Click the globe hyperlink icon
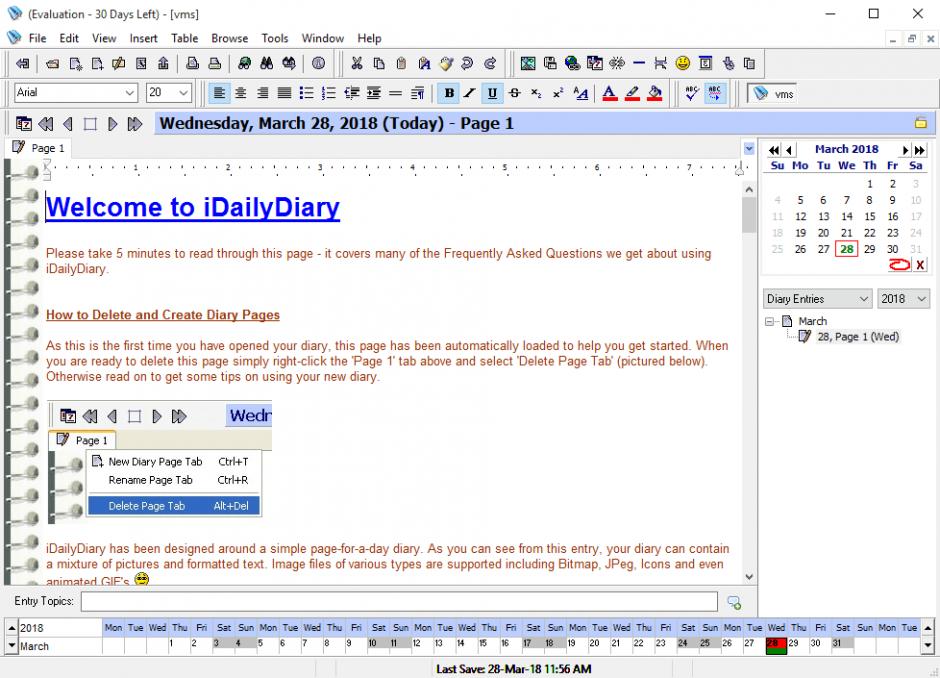 pyautogui.click(x=573, y=64)
